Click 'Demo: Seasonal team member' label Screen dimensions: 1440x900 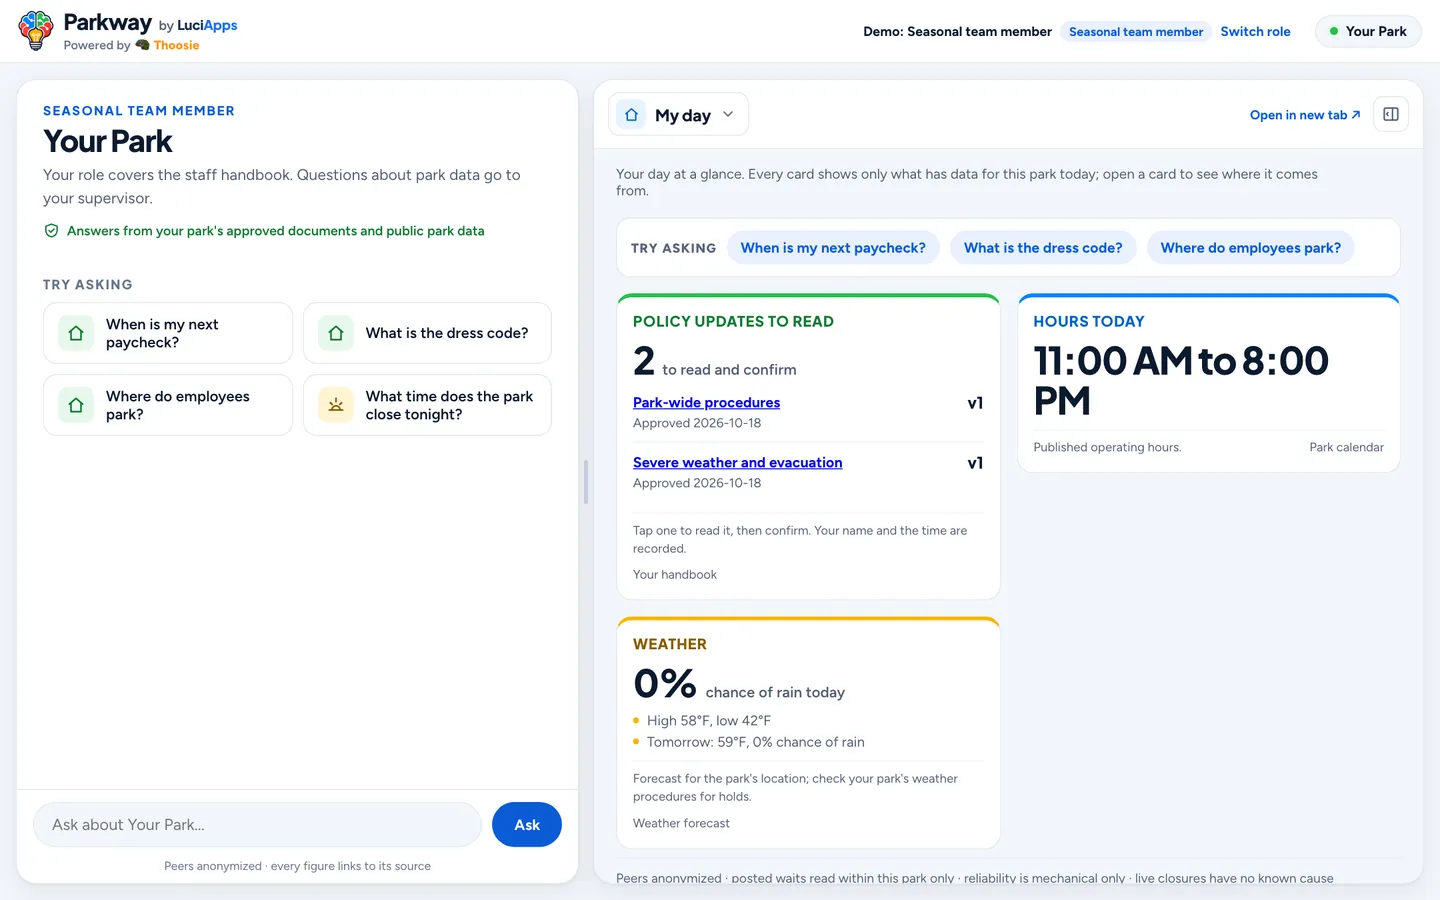point(957,32)
